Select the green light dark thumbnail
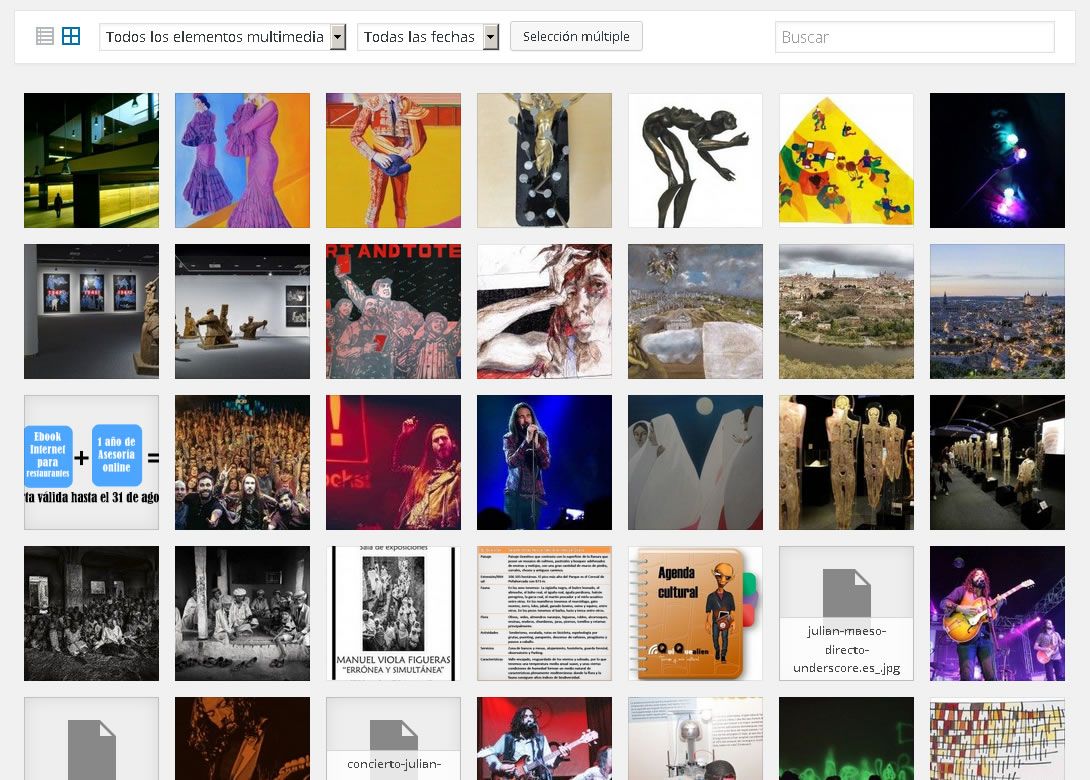 846,738
